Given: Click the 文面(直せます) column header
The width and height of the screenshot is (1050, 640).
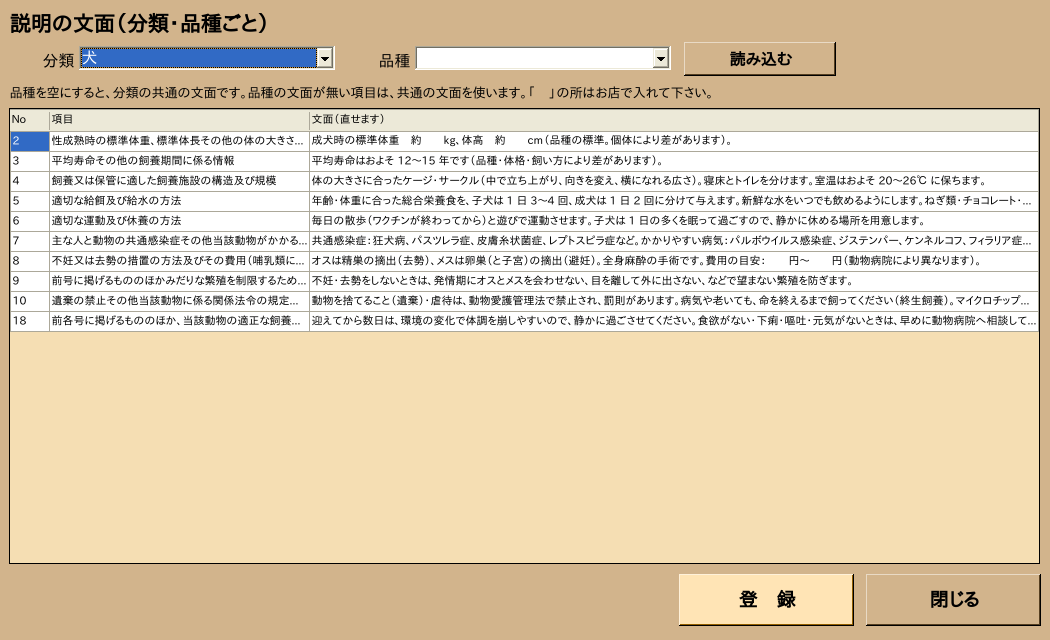Looking at the screenshot, I should [x=674, y=120].
